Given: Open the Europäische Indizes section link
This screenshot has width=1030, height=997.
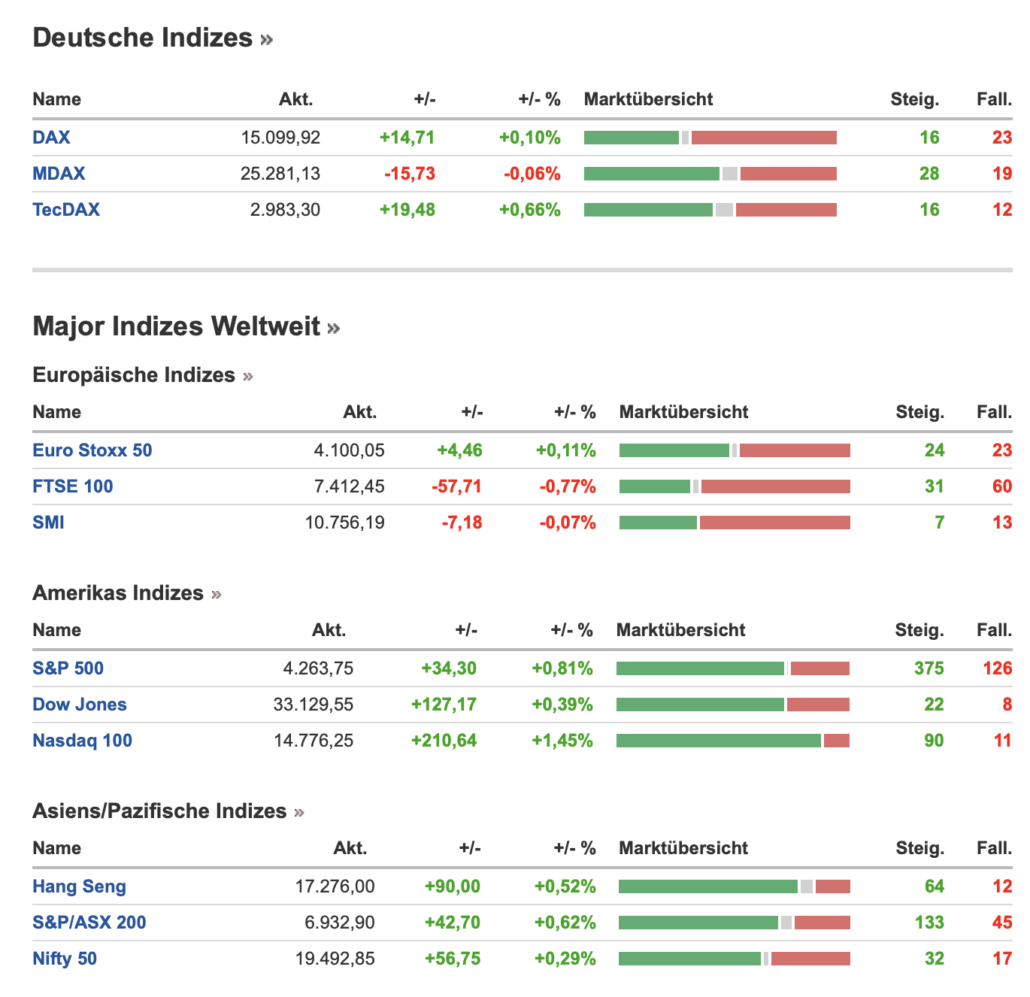Looking at the screenshot, I should 143,375.
